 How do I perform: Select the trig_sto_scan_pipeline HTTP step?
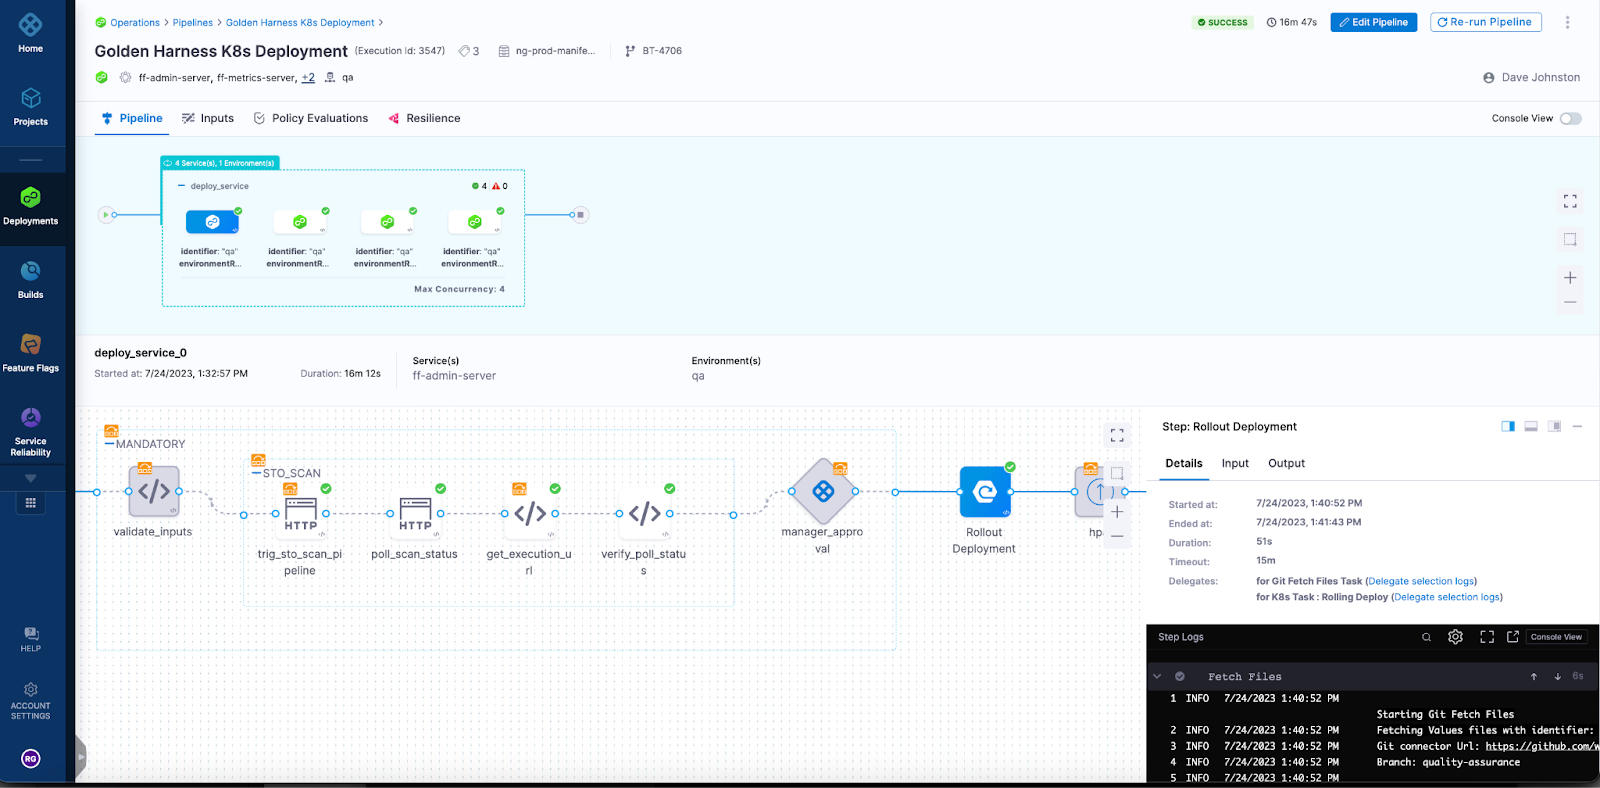point(301,513)
